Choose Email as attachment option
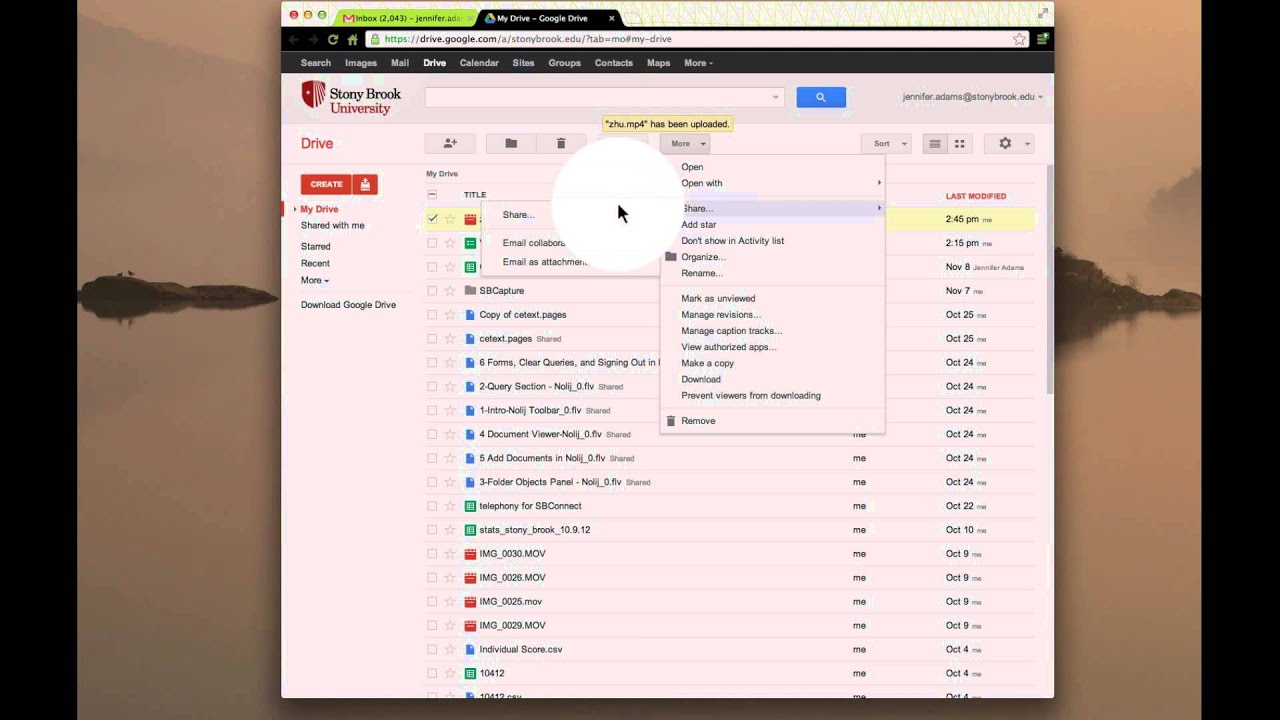Viewport: 1280px width, 720px height. click(545, 262)
